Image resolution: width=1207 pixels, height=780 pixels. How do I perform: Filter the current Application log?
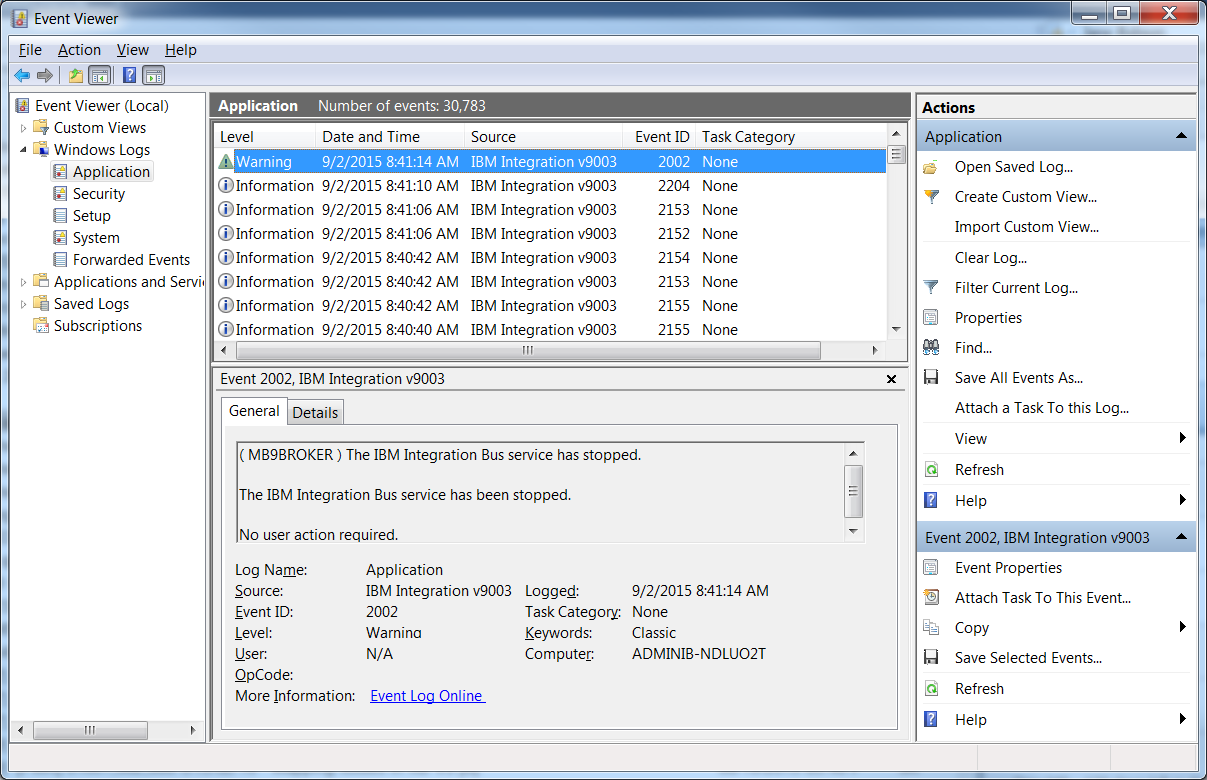(1018, 287)
